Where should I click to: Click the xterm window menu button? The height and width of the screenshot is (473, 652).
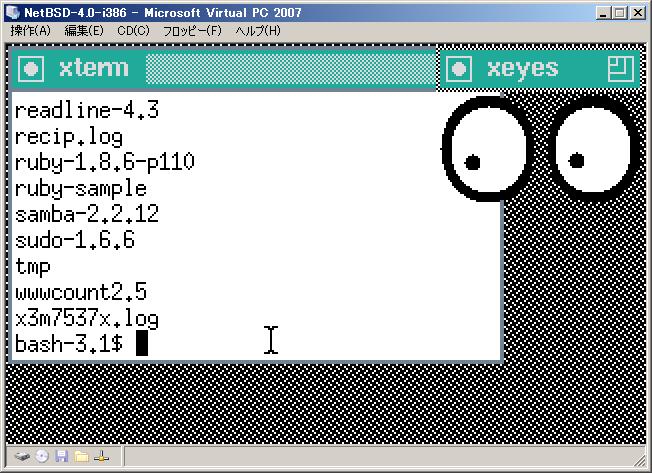coord(32,69)
